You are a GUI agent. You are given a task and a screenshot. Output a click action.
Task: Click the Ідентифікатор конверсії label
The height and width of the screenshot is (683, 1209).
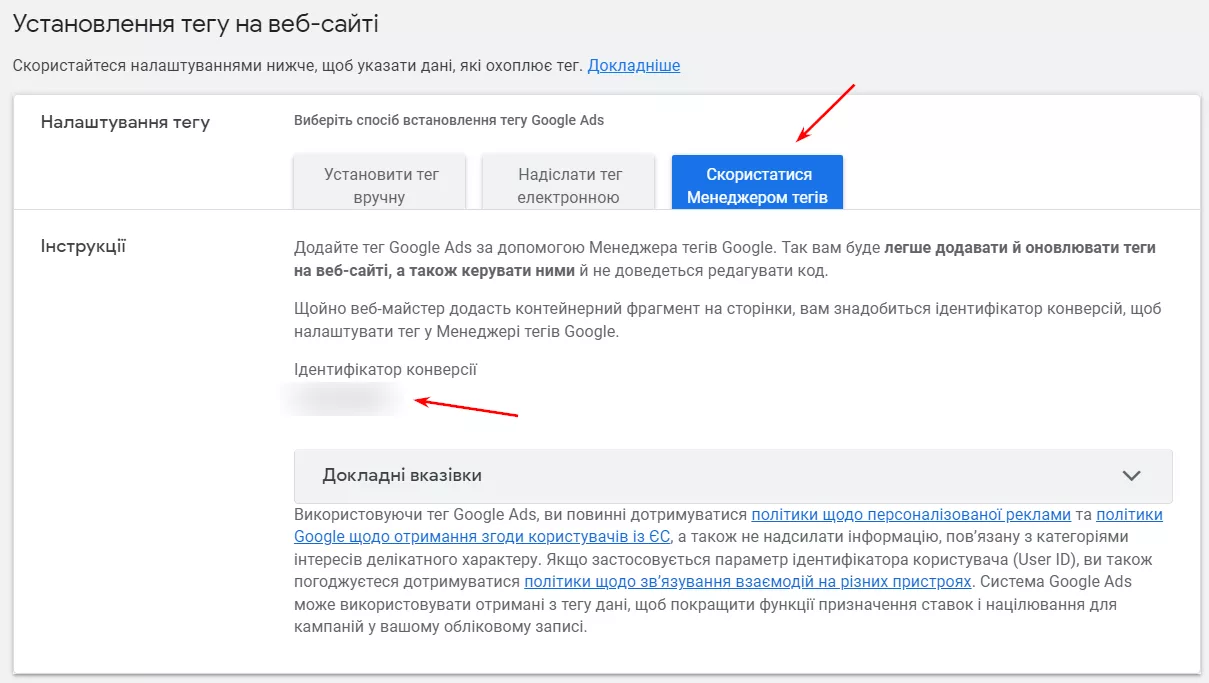[x=385, y=370]
